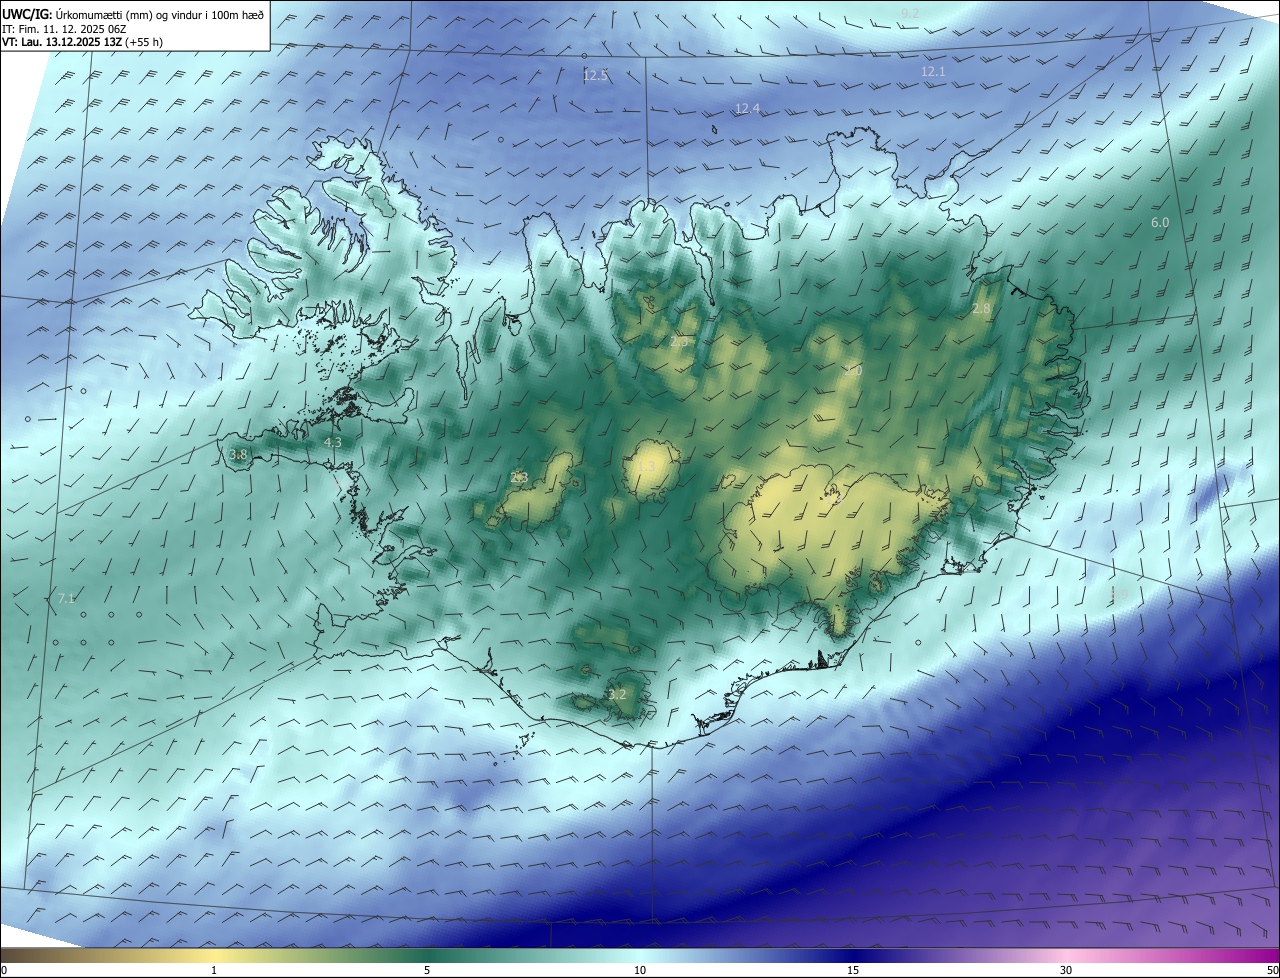The height and width of the screenshot is (978, 1280).
Task: Click the 4.3 value on the map
Action: tap(332, 442)
